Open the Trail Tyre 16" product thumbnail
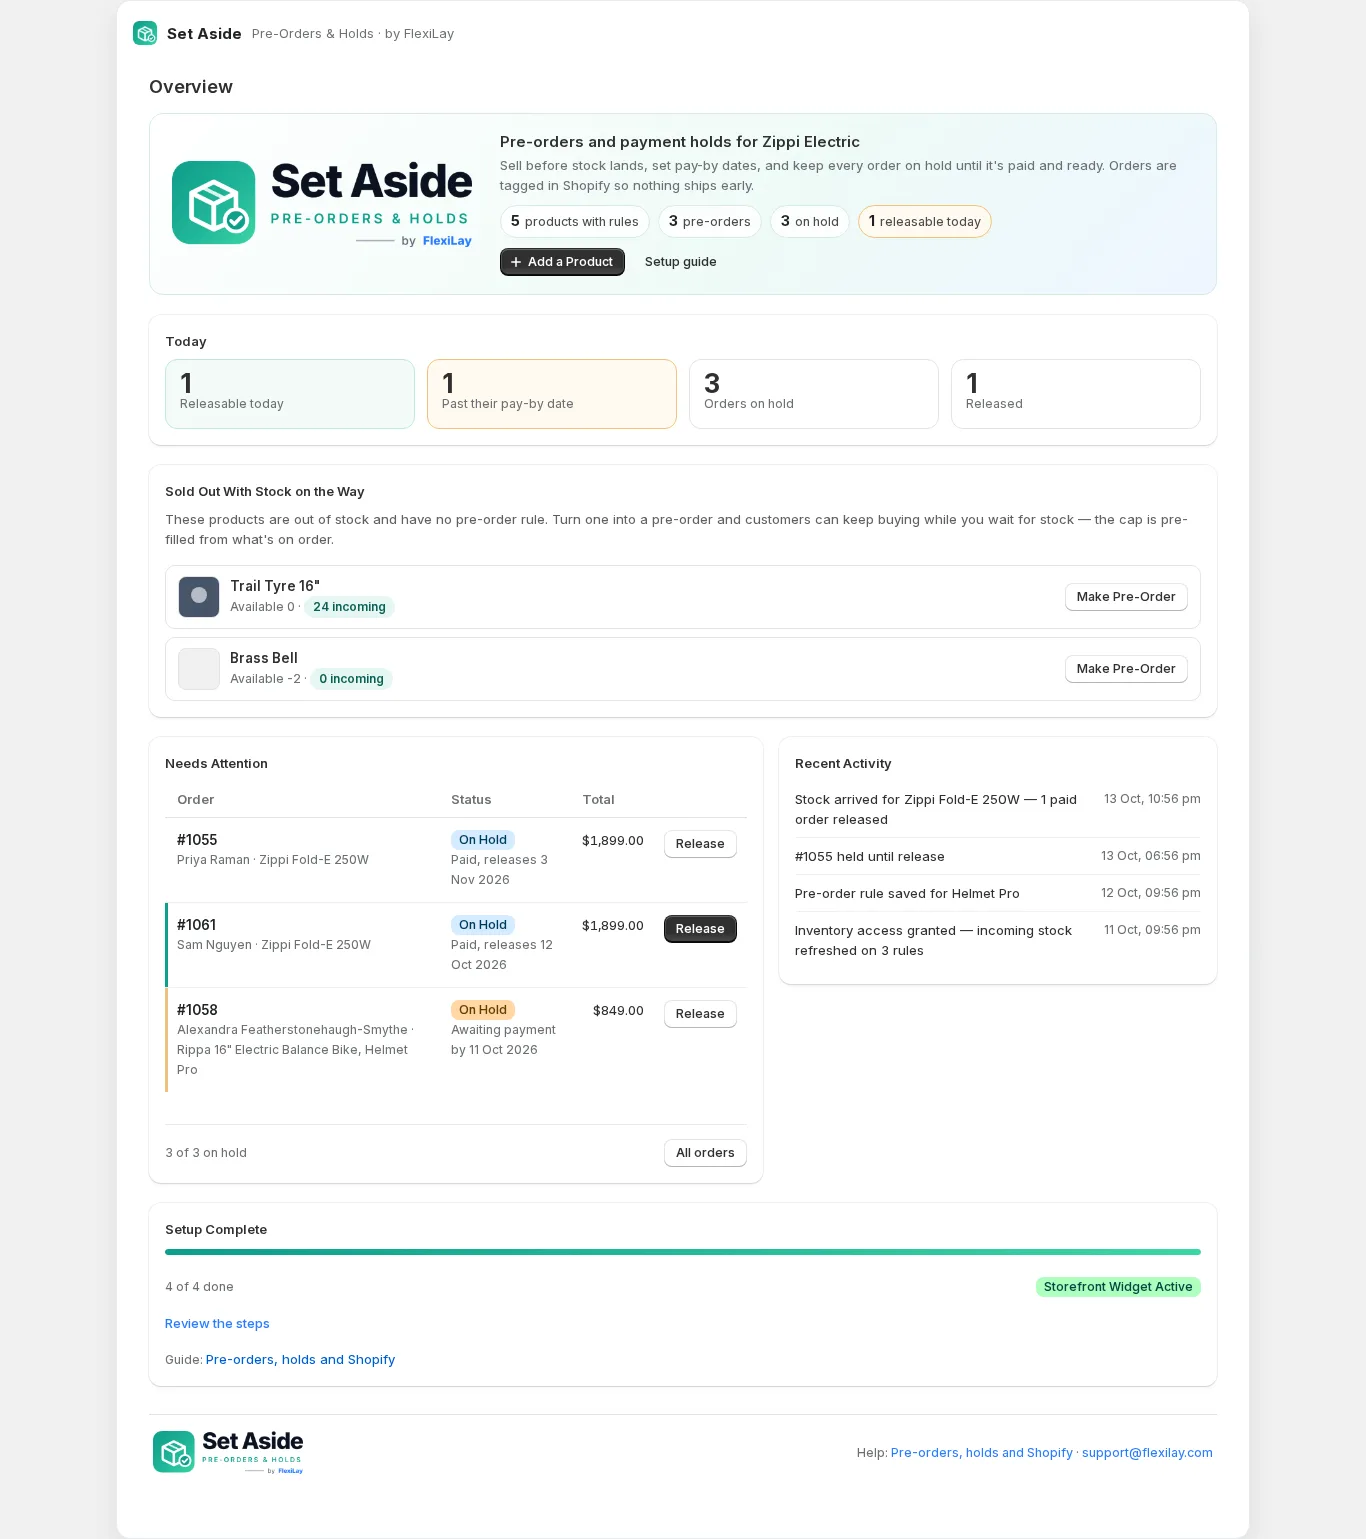This screenshot has height=1539, width=1366. (199, 597)
